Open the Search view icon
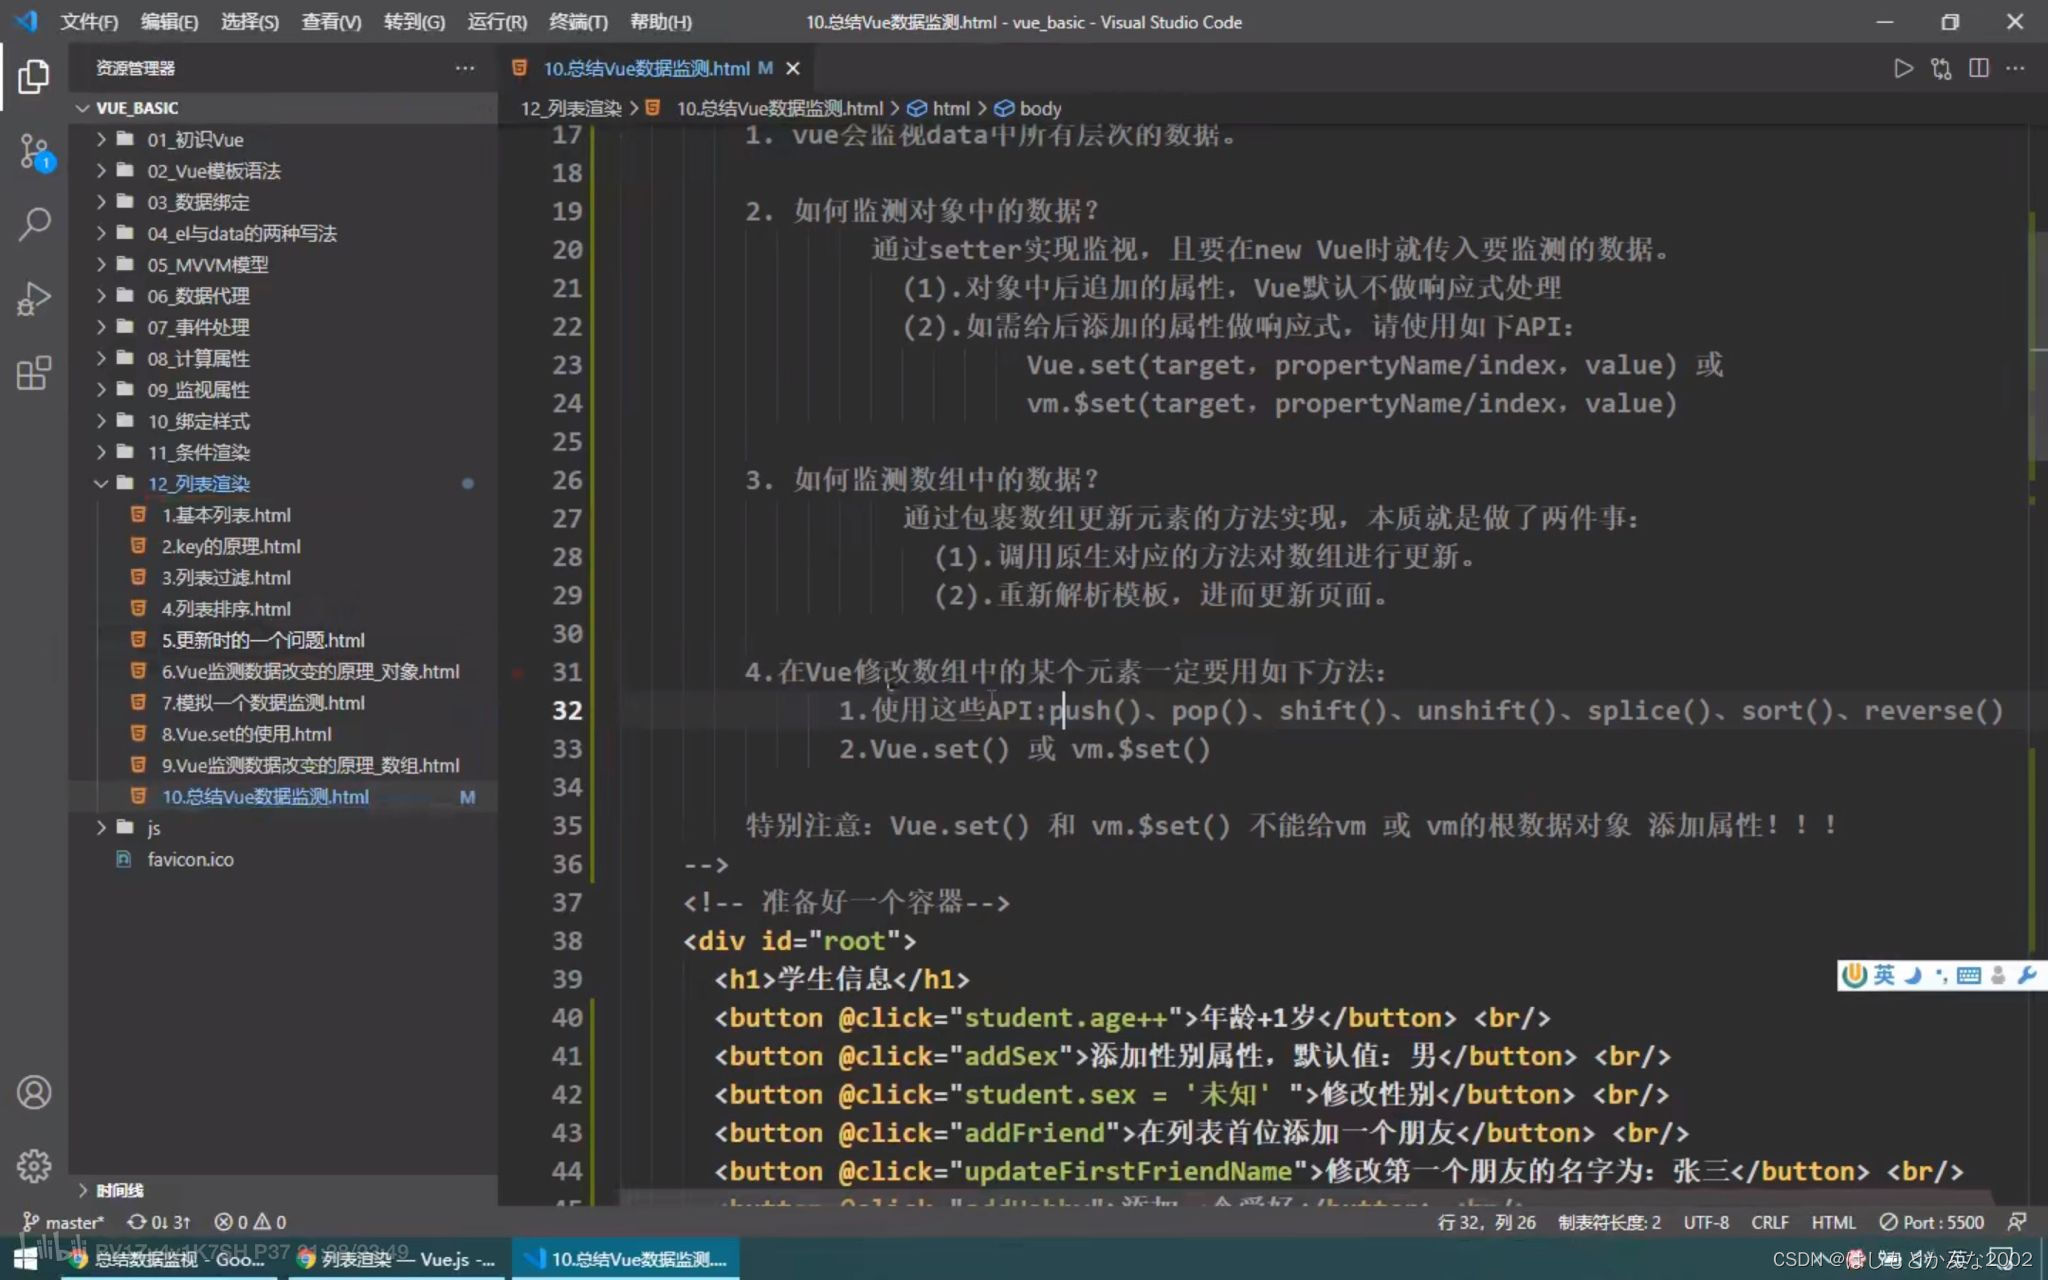 (x=34, y=224)
